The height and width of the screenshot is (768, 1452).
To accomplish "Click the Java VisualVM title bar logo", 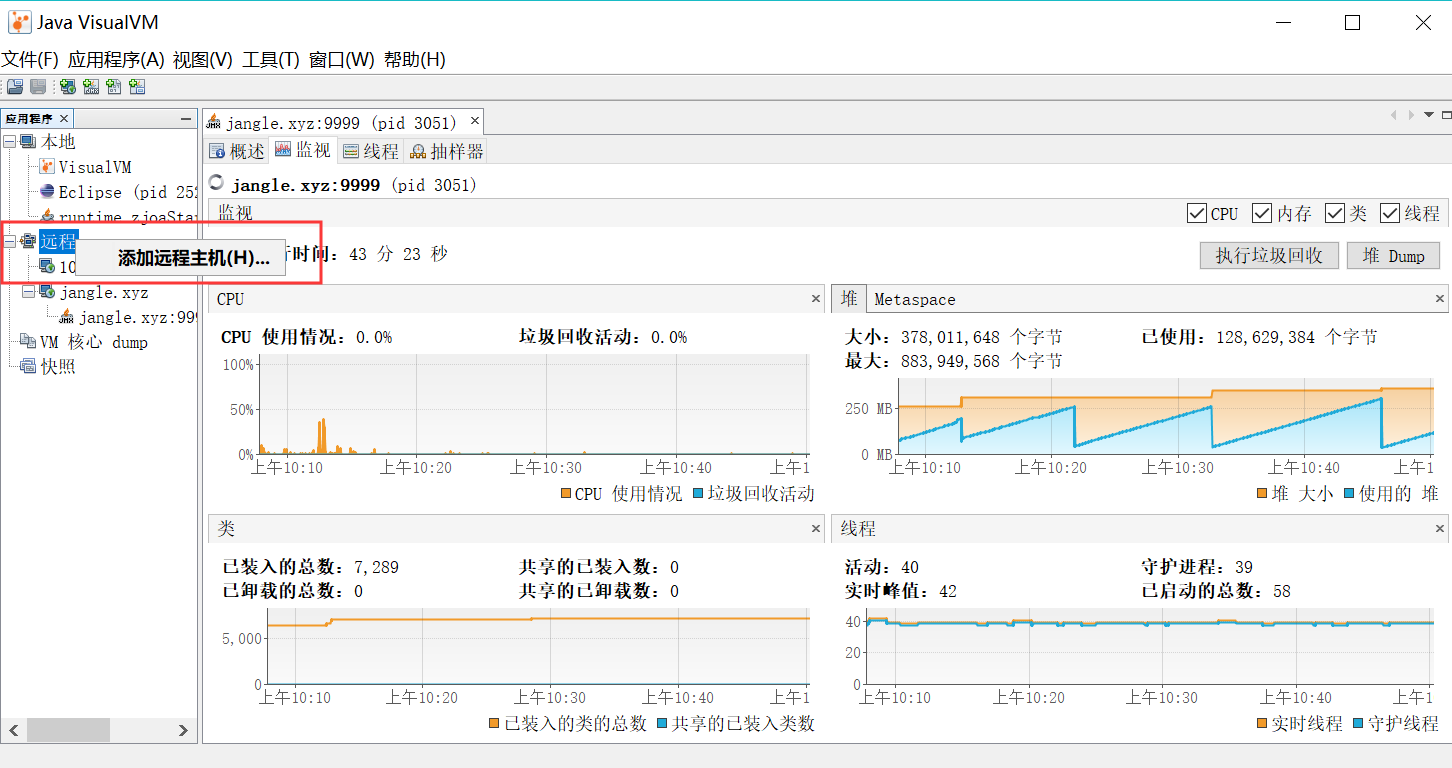I will (20, 22).
